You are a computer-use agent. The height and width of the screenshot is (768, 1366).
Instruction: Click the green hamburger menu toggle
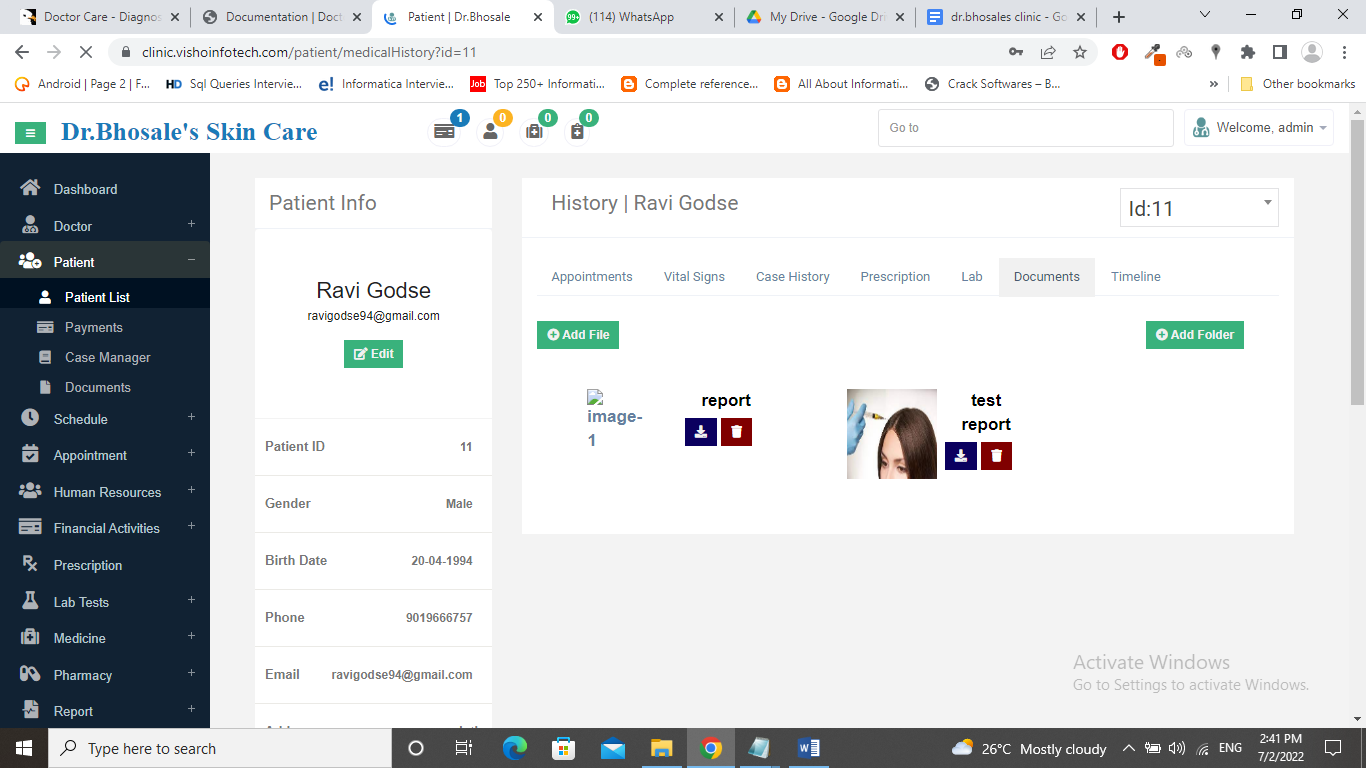pyautogui.click(x=30, y=132)
